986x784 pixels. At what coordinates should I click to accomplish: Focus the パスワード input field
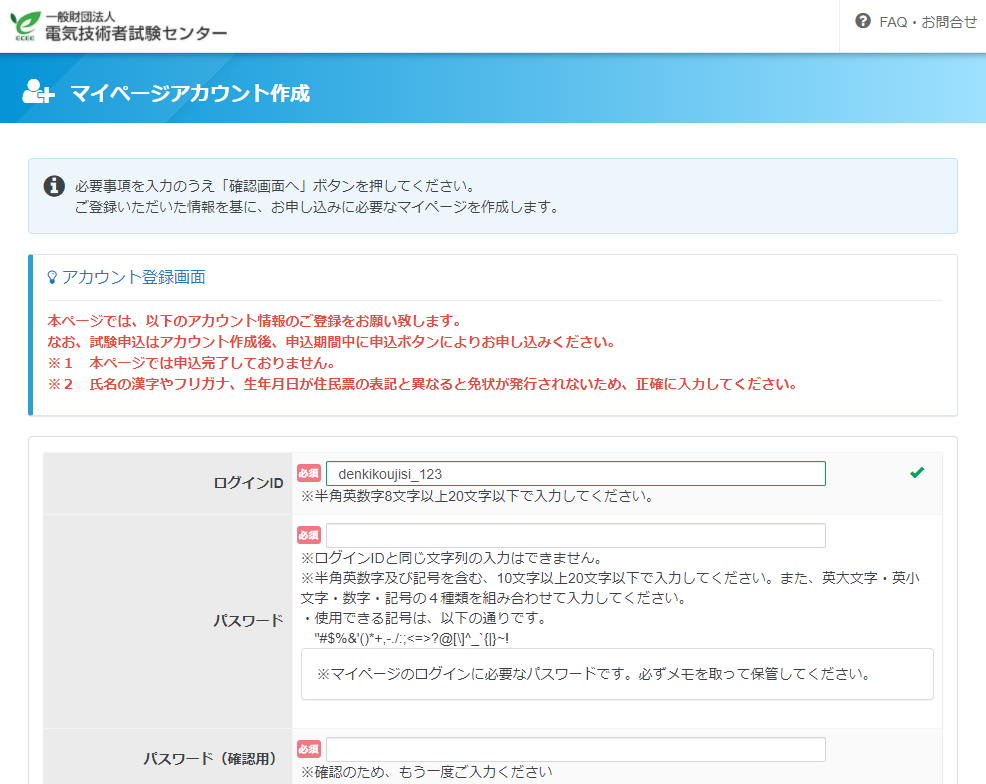pos(575,535)
